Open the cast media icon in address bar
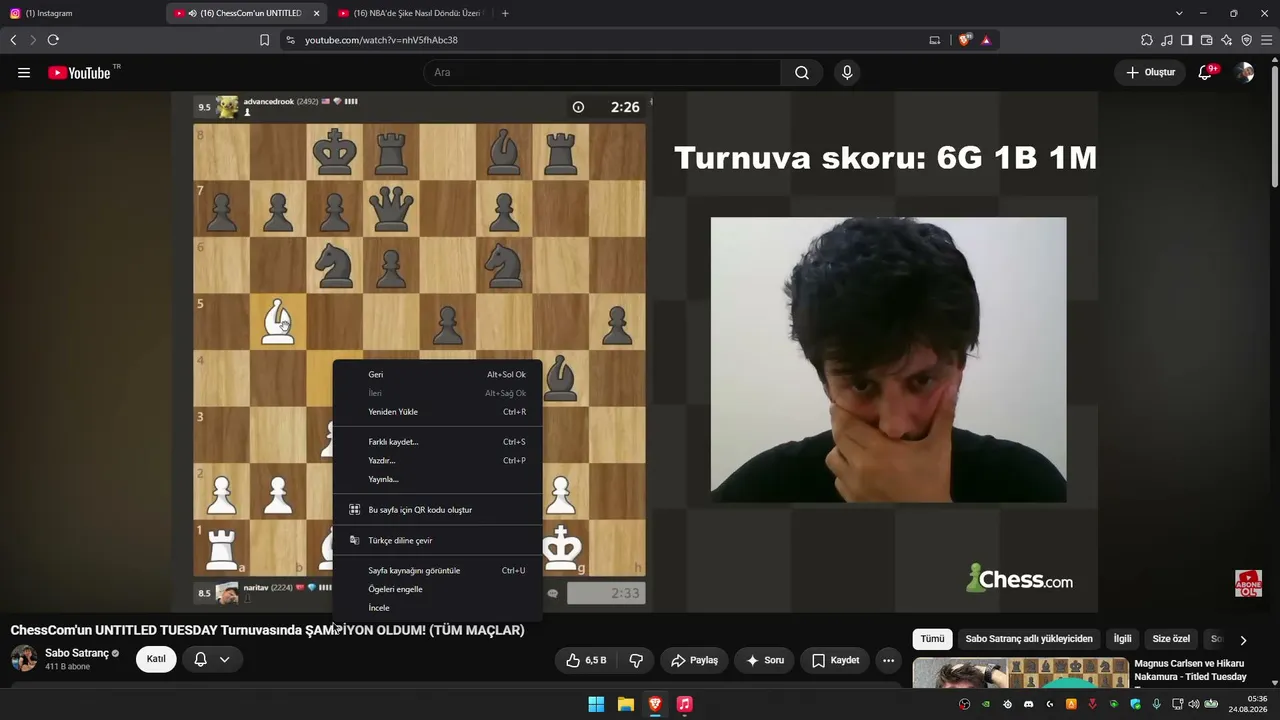The width and height of the screenshot is (1280, 720). pos(935,40)
